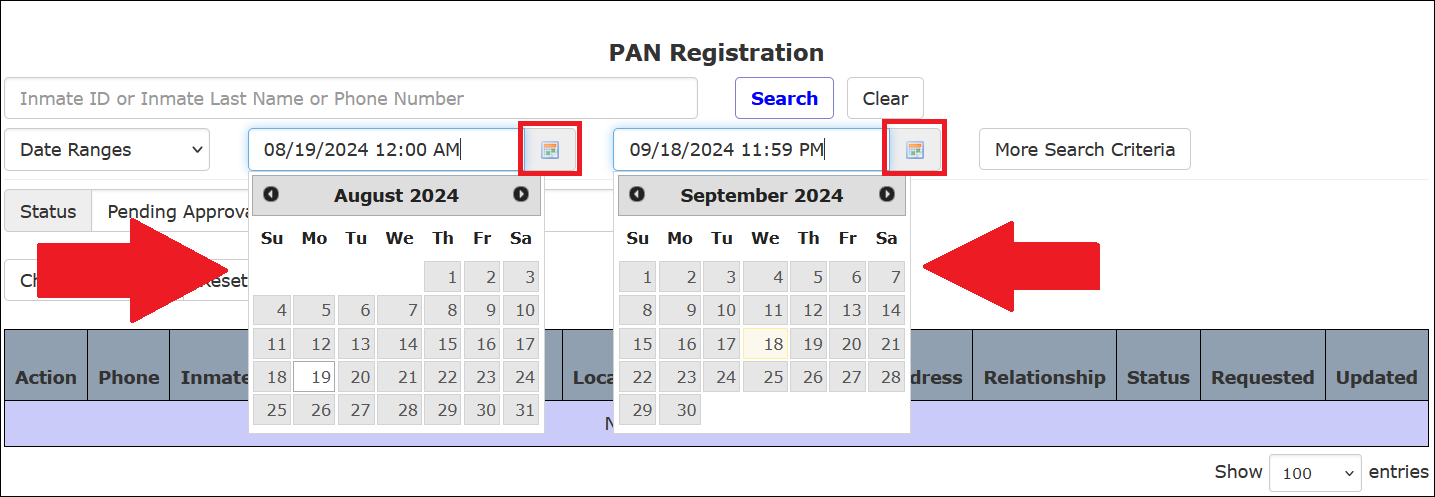Go to next month in September calendar

[887, 195]
